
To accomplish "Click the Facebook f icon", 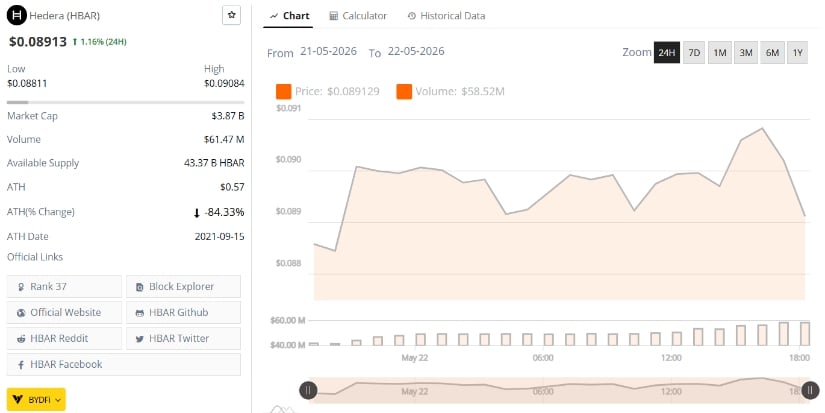I will coord(21,365).
